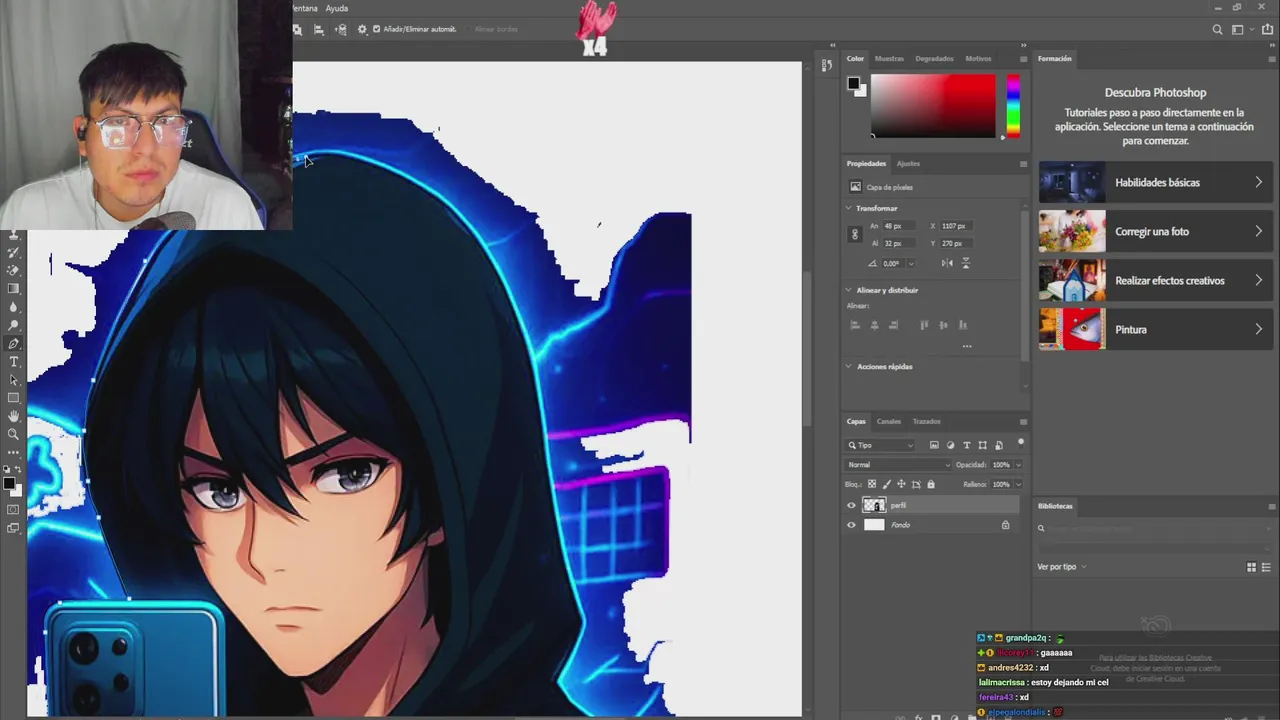Toggle Añadir/Eliminar automát. checkbox
This screenshot has height=720, width=1280.
376,29
